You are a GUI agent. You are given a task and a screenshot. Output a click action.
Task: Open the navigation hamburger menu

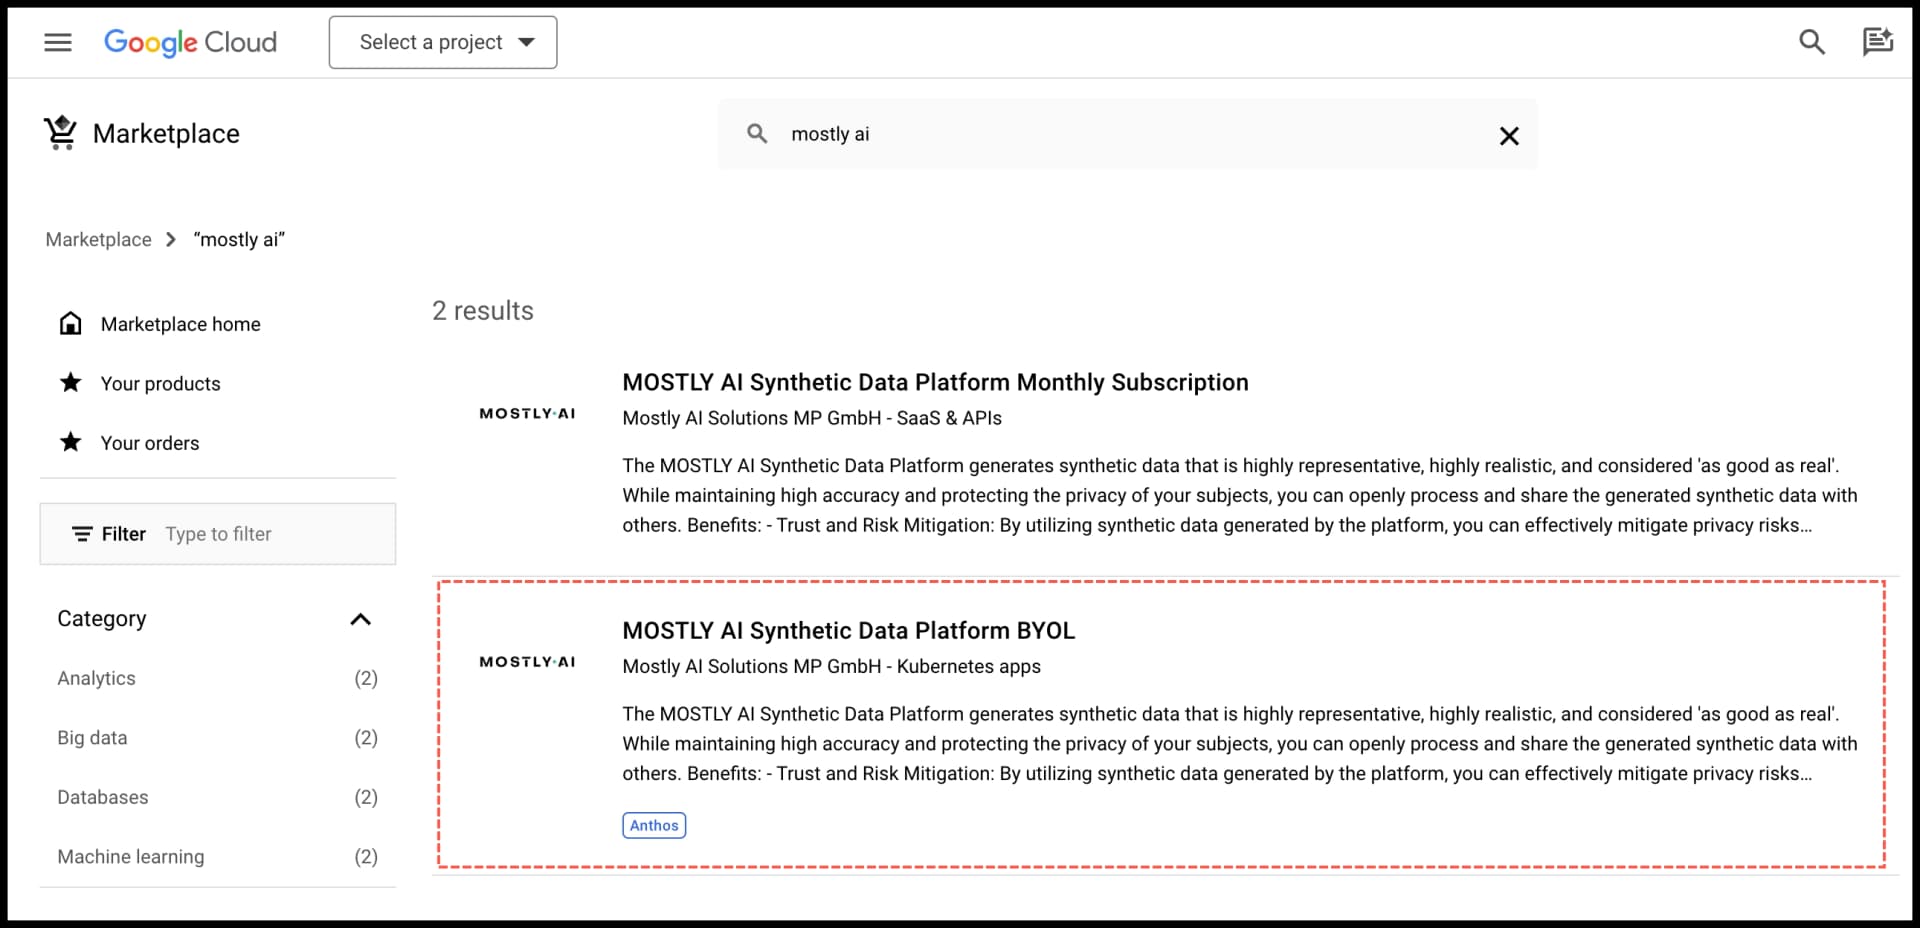point(57,42)
